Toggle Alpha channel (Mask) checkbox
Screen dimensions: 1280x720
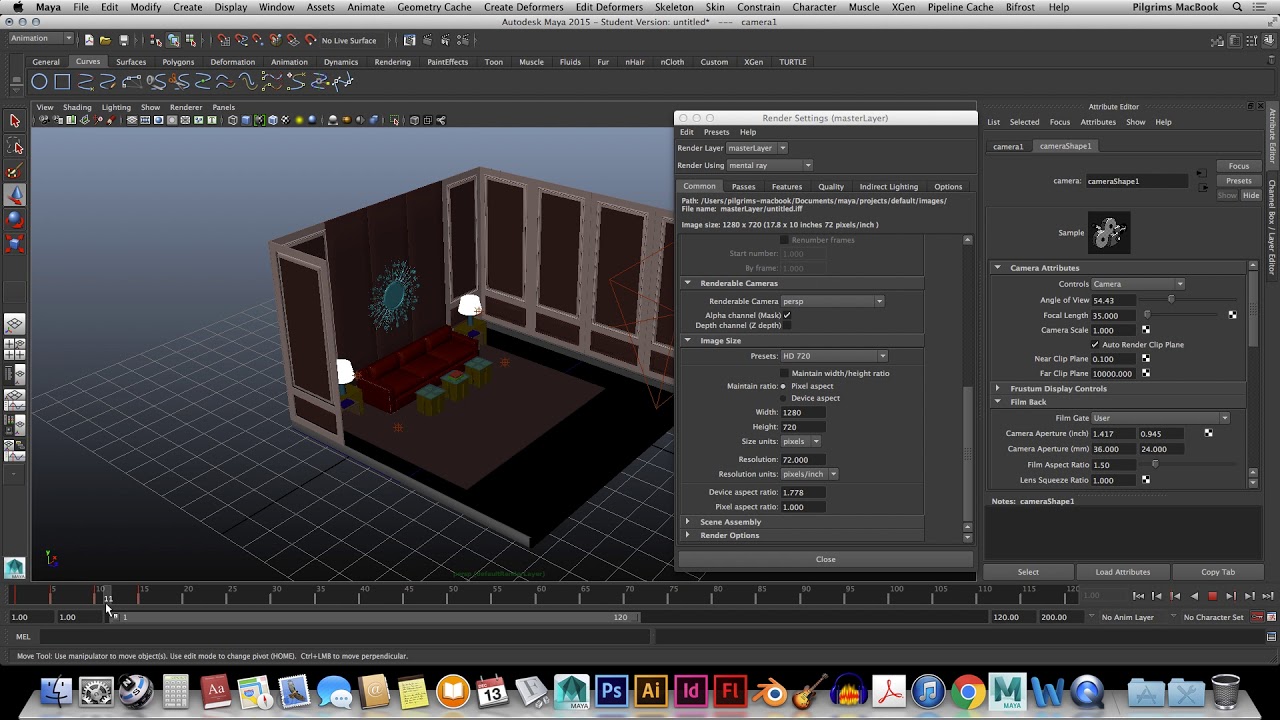tap(787, 315)
